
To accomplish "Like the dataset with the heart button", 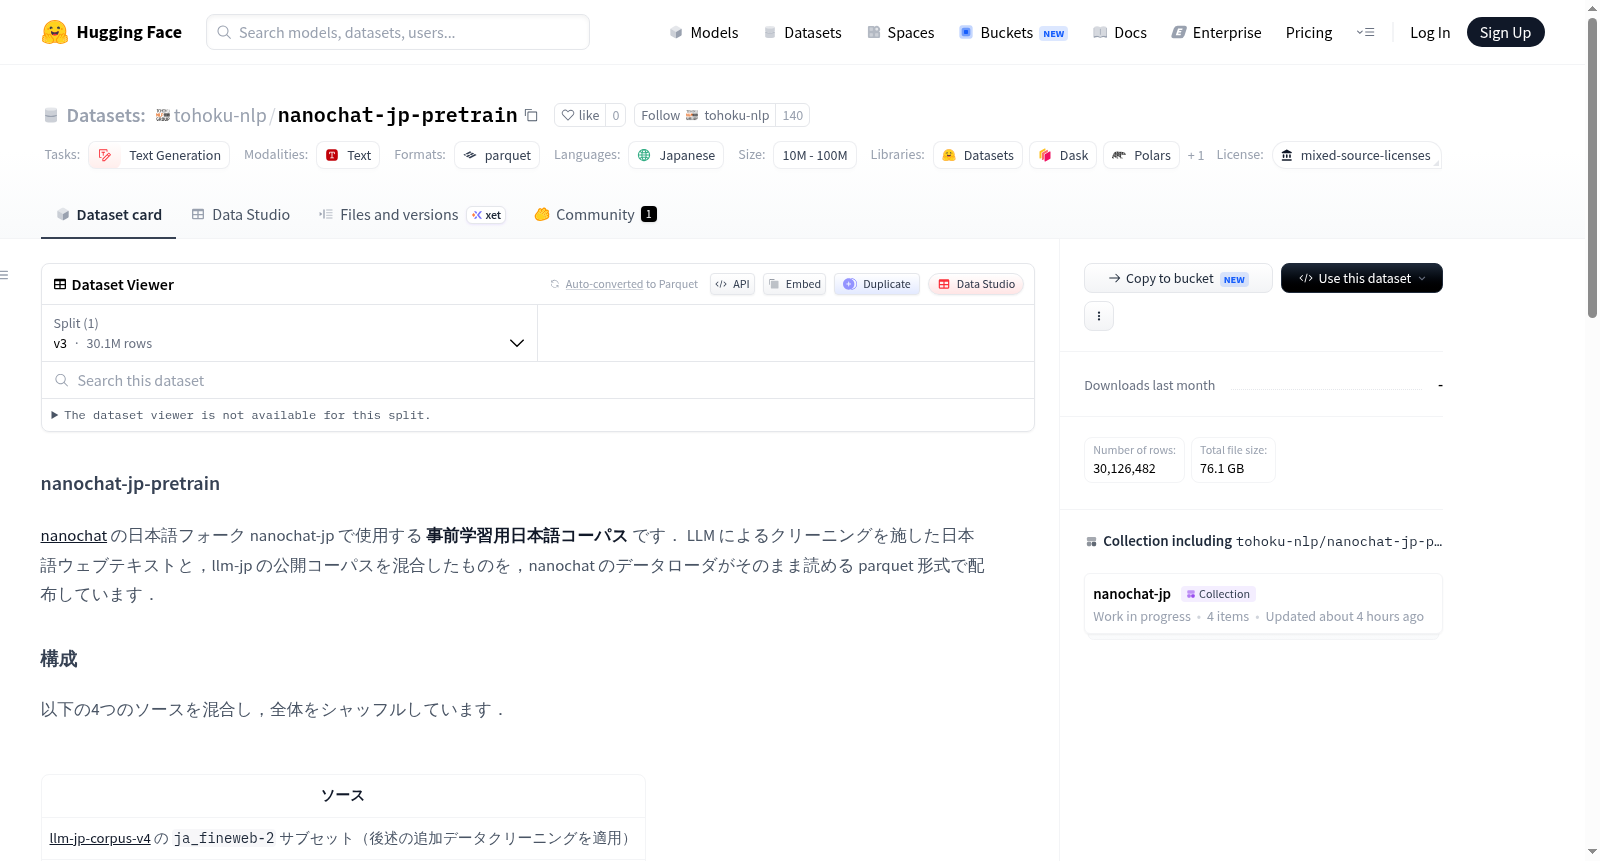I will [x=580, y=115].
